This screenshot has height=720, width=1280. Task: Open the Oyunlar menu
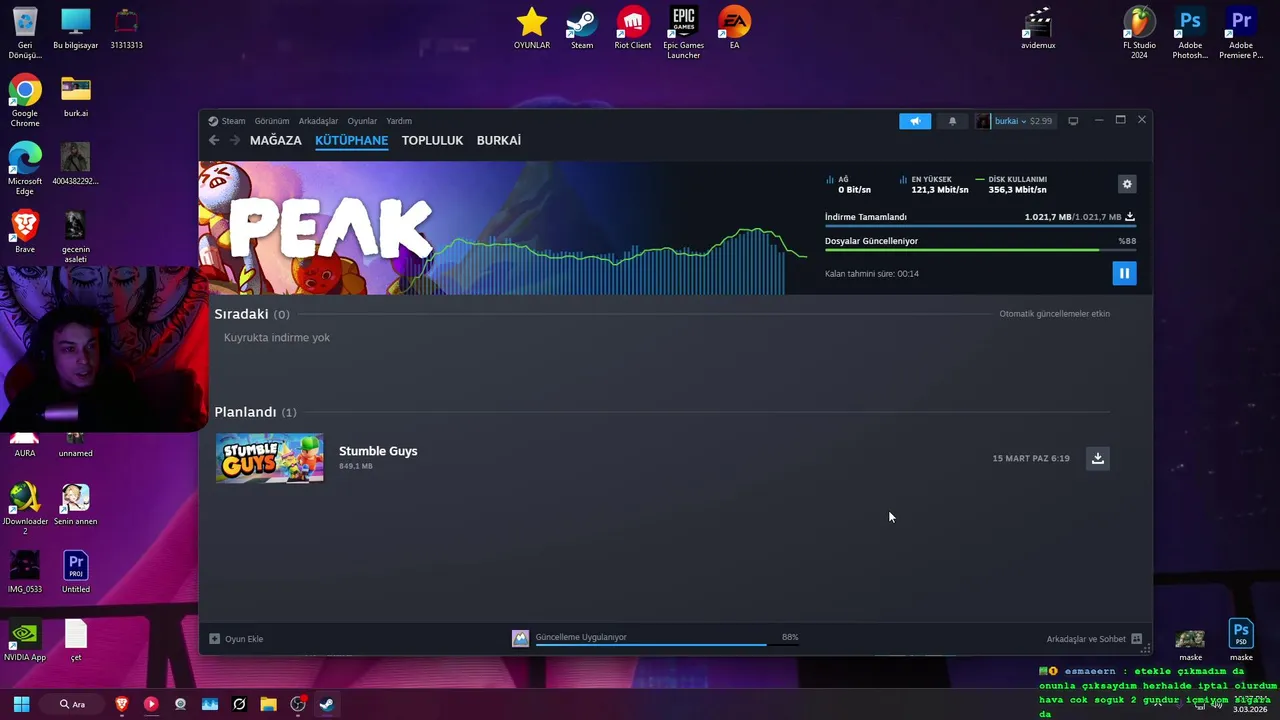[362, 121]
